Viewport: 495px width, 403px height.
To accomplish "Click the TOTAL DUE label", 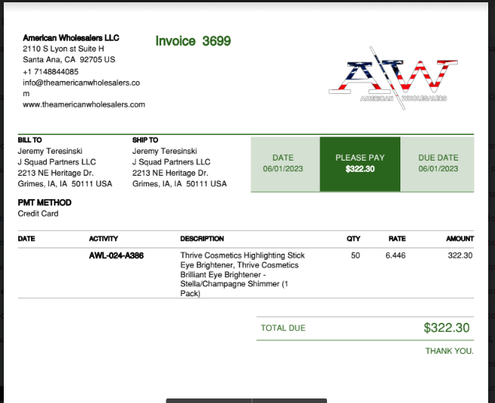I will point(283,328).
